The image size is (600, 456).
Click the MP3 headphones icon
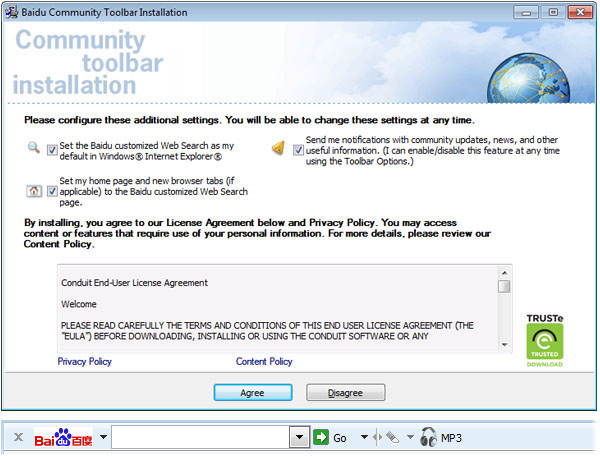coord(428,437)
